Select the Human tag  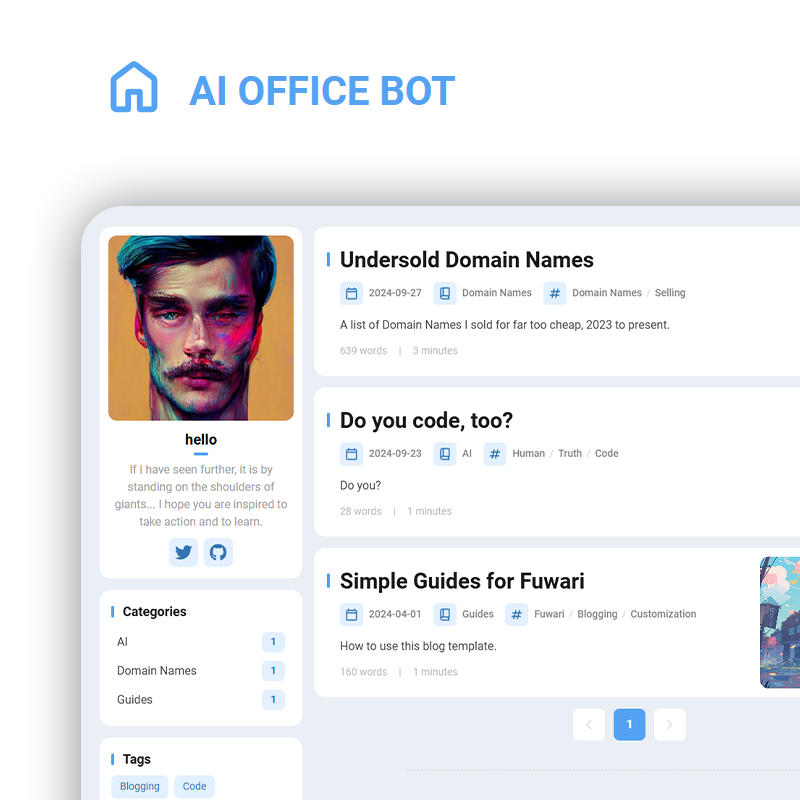(529, 454)
